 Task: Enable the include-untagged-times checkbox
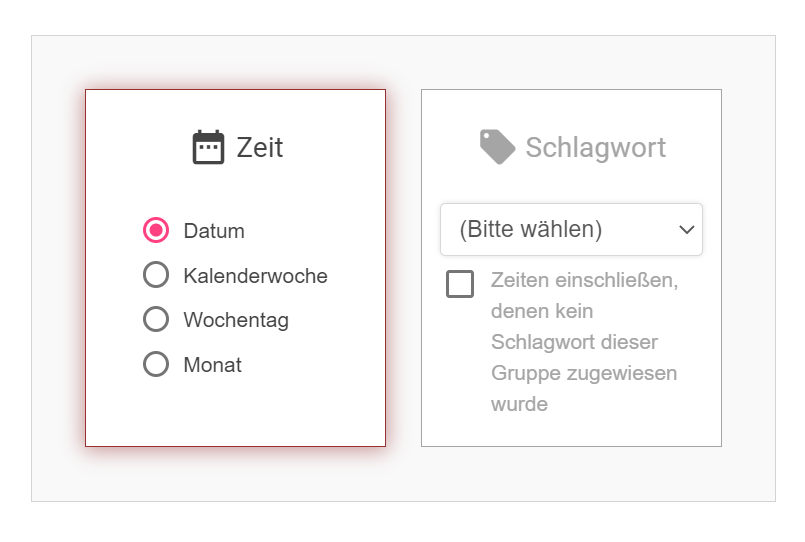coord(460,284)
